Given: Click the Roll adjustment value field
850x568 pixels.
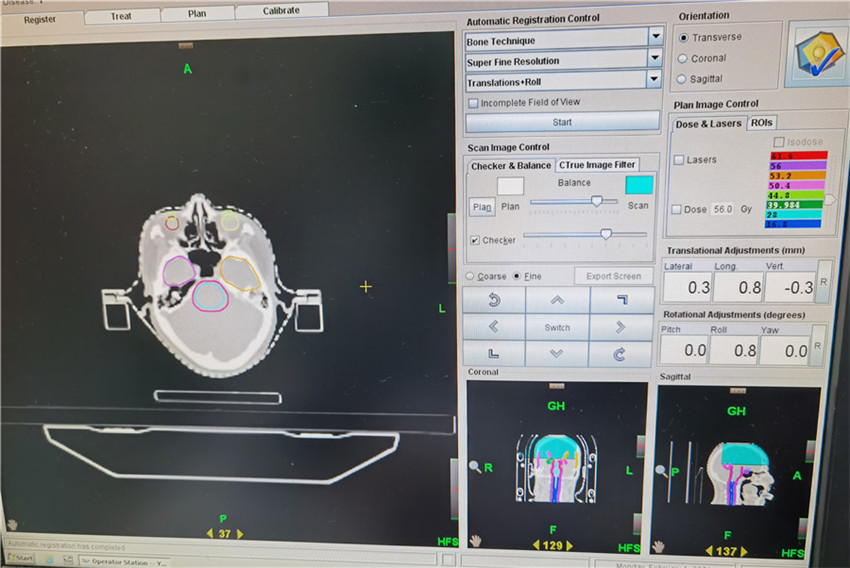Looking at the screenshot, I should pos(734,351).
